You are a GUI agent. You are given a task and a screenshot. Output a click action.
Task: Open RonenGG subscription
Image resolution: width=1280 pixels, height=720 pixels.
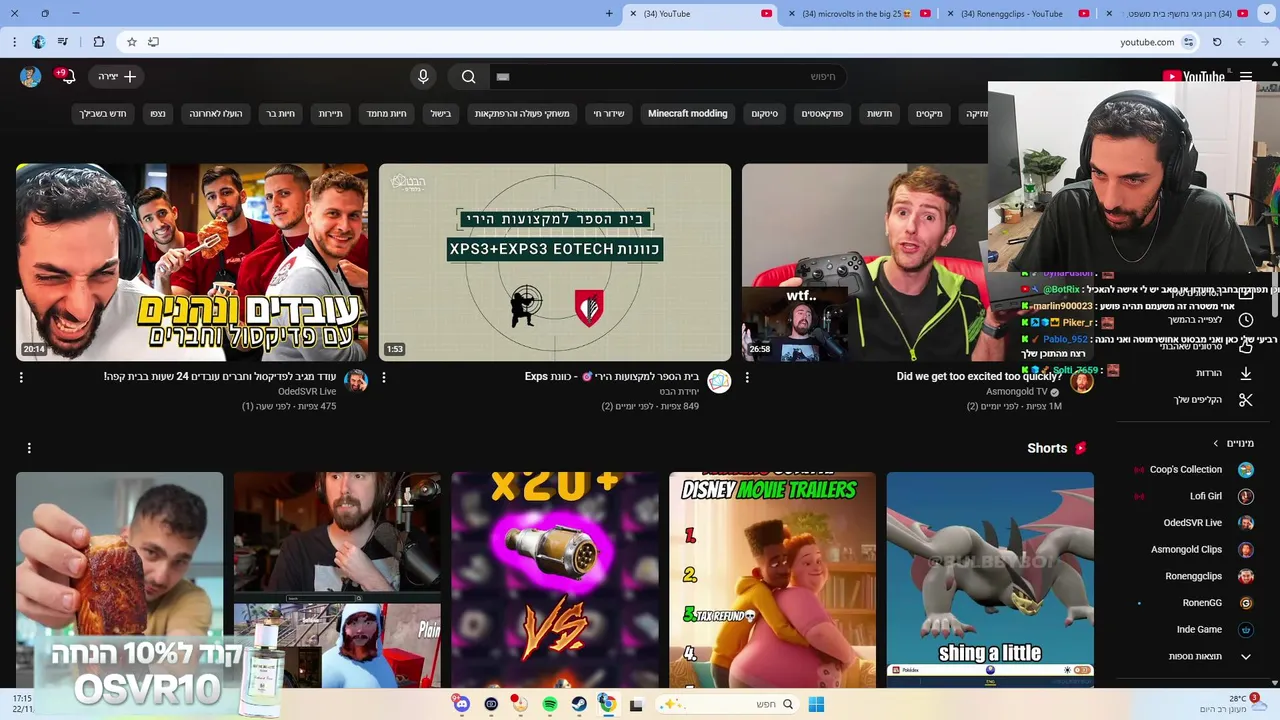(x=1191, y=603)
